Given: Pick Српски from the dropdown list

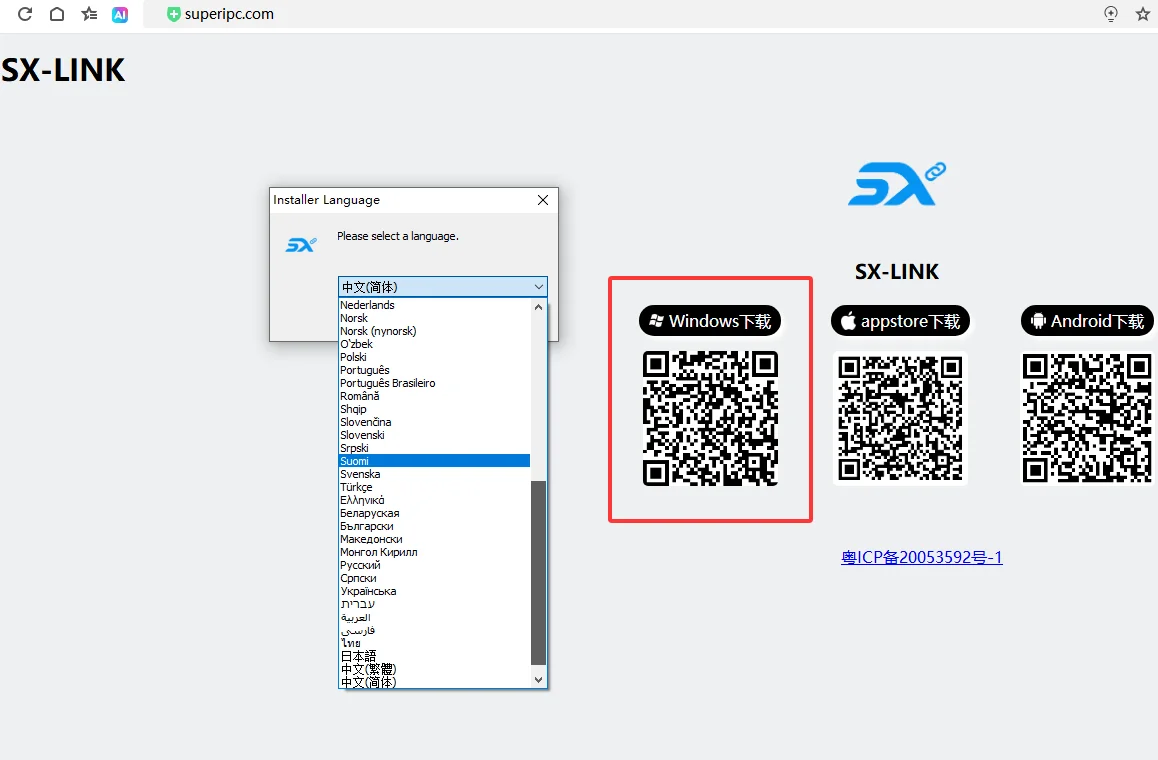Looking at the screenshot, I should [x=434, y=578].
